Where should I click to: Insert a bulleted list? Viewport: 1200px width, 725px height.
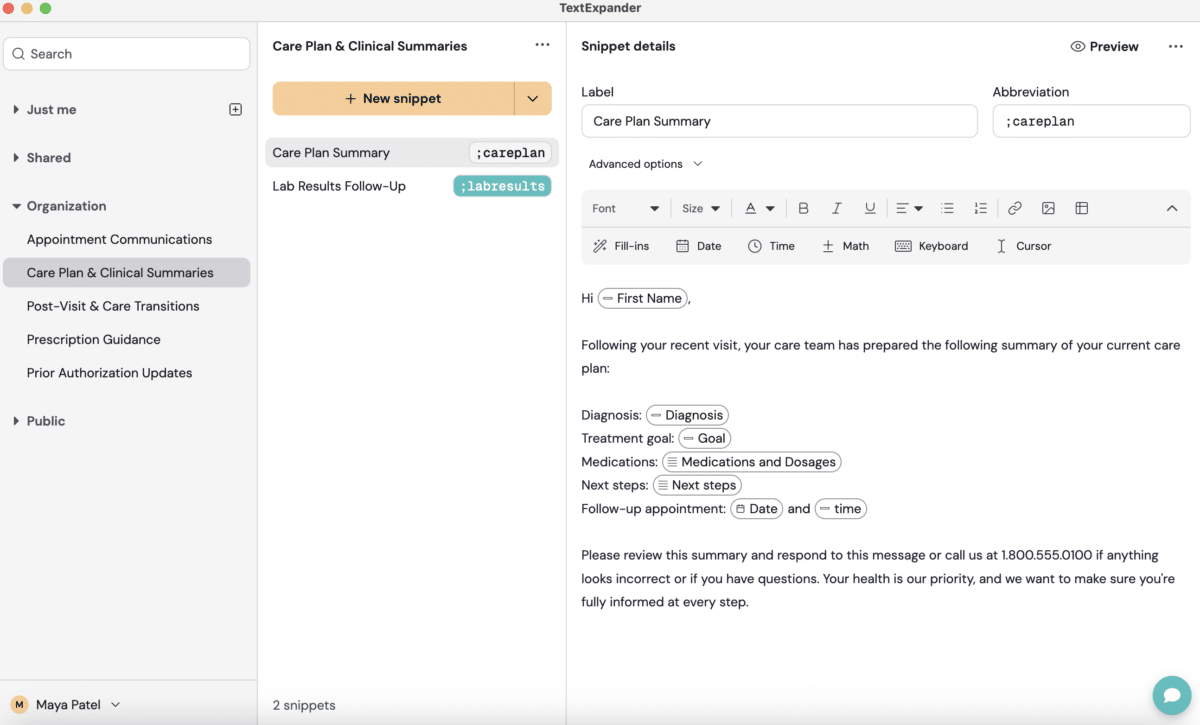coord(947,208)
